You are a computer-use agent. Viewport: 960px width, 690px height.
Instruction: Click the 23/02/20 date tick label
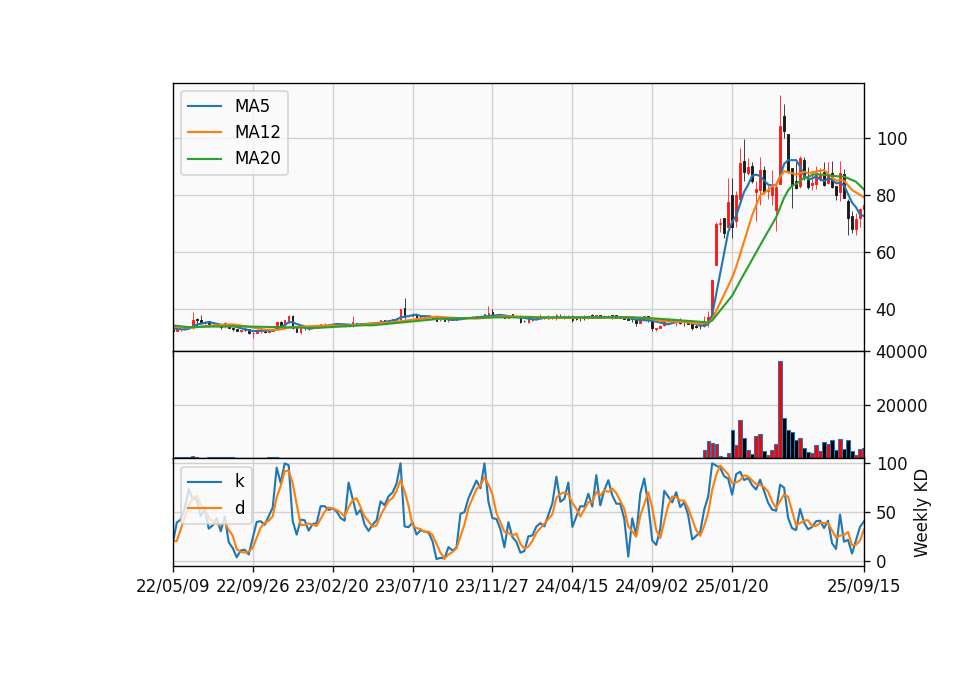(x=332, y=586)
